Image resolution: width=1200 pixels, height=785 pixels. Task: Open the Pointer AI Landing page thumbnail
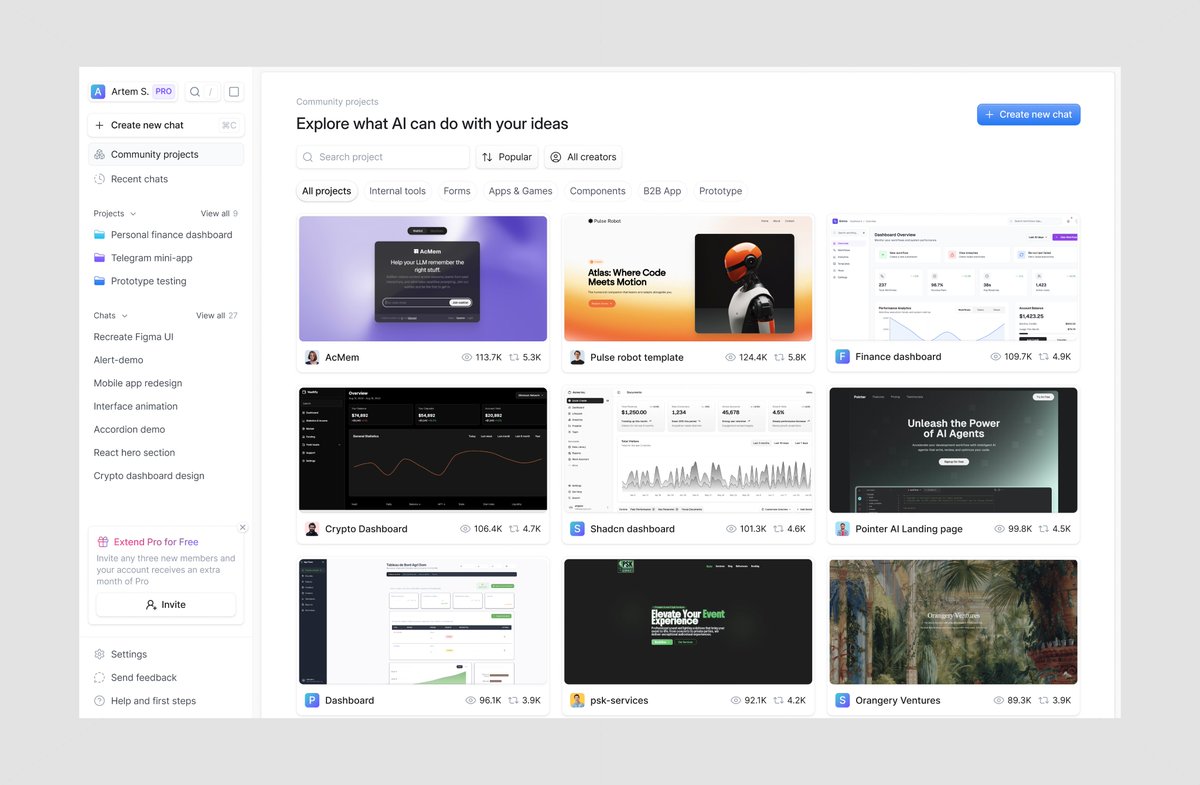click(953, 450)
